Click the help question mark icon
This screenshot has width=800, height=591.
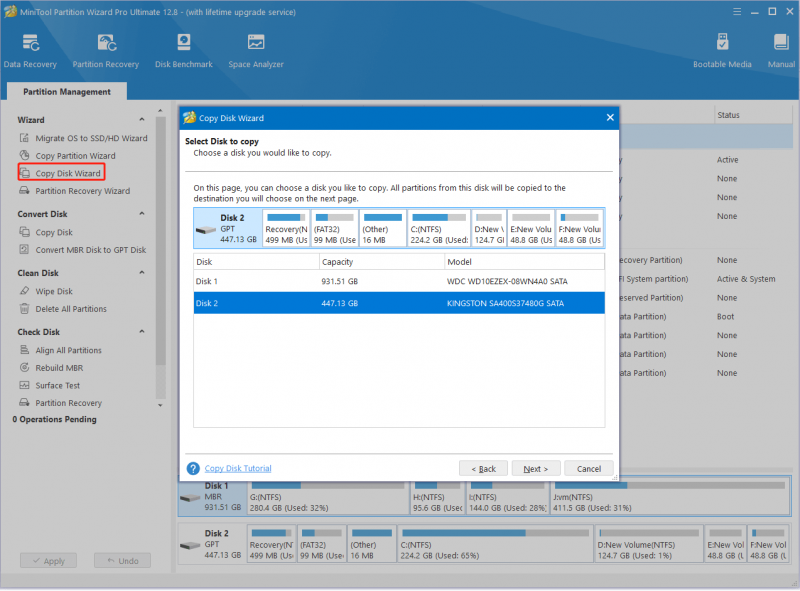(x=193, y=469)
